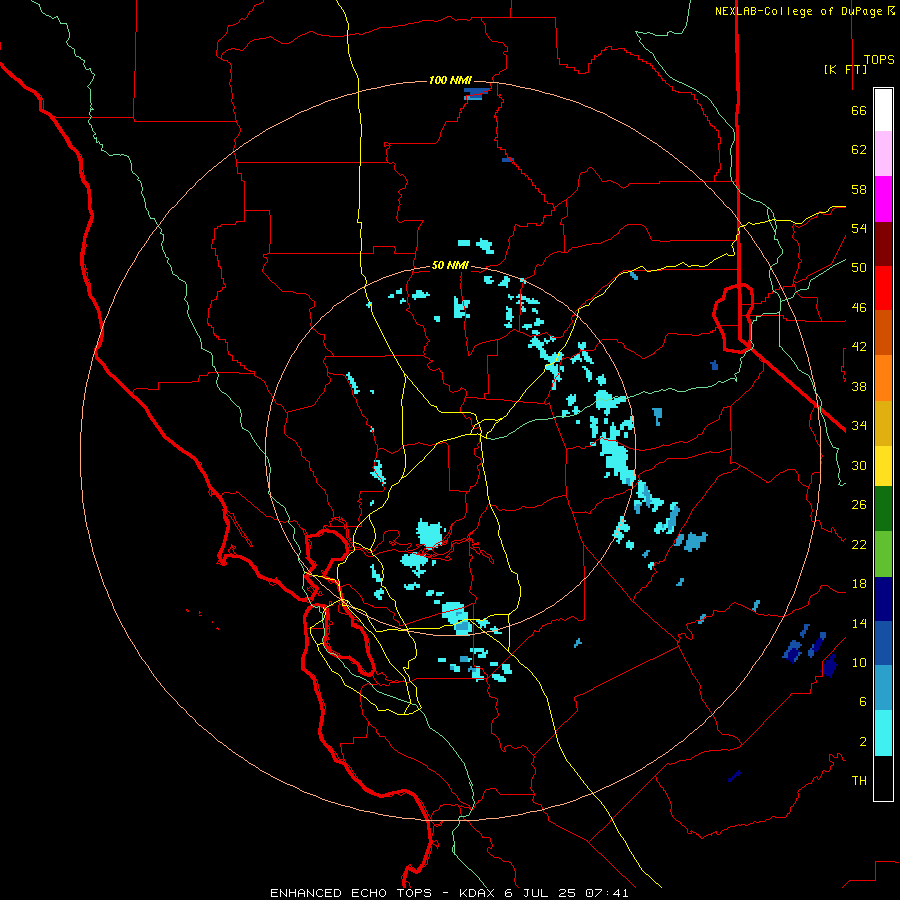
Task: Click the magenta 58 kft legend swatch
Action: 883,199
